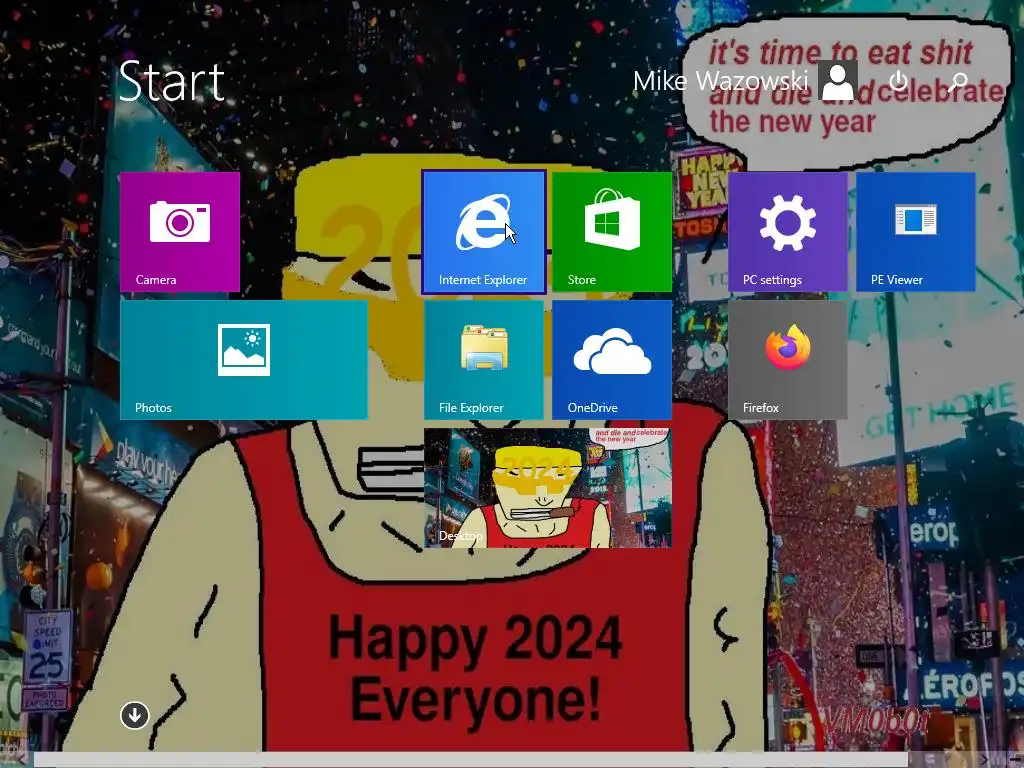Launch the PE Viewer tile
1024x768 pixels.
tap(916, 232)
